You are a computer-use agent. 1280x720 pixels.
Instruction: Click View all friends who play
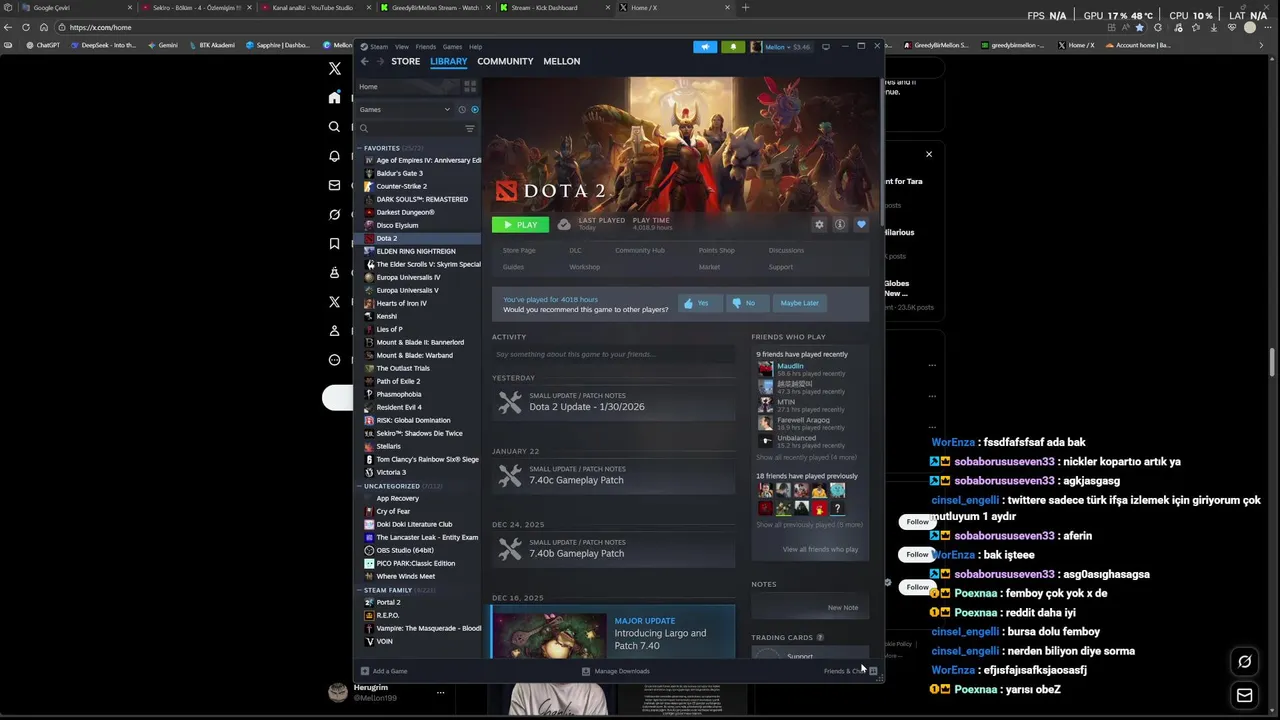click(x=820, y=549)
